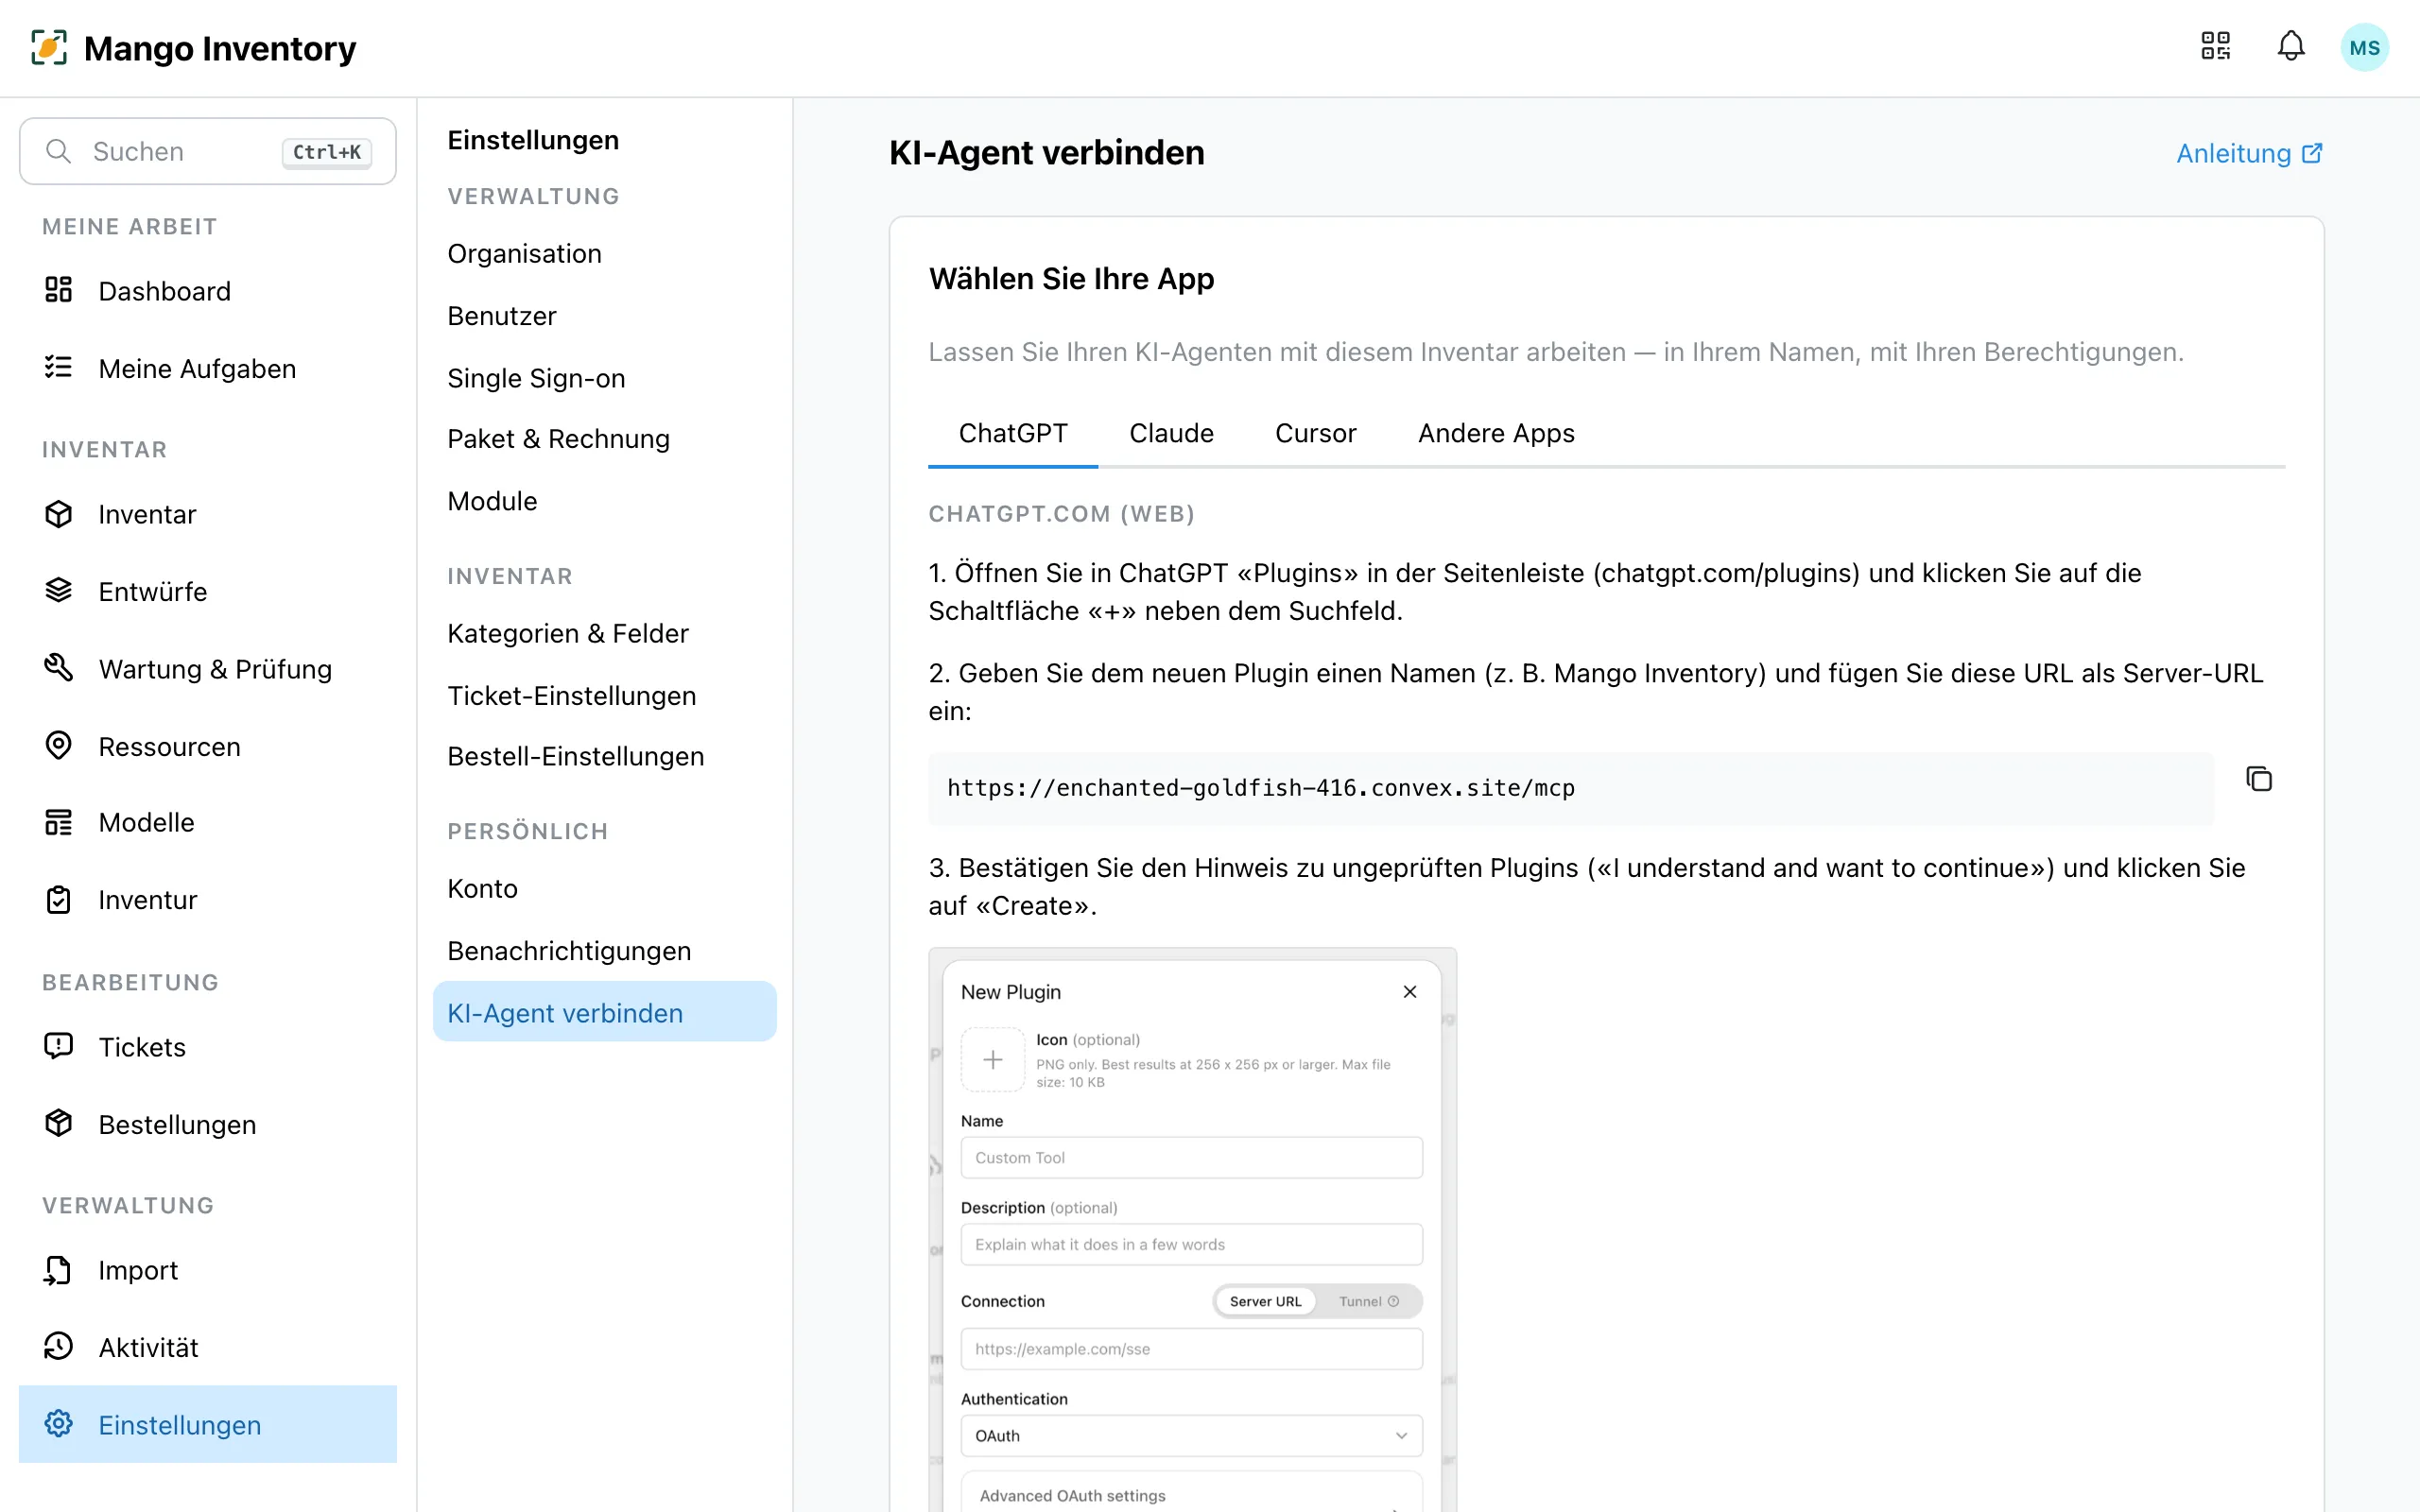Go to Dashboard via its grid icon
The height and width of the screenshot is (1512, 2420).
(x=58, y=290)
